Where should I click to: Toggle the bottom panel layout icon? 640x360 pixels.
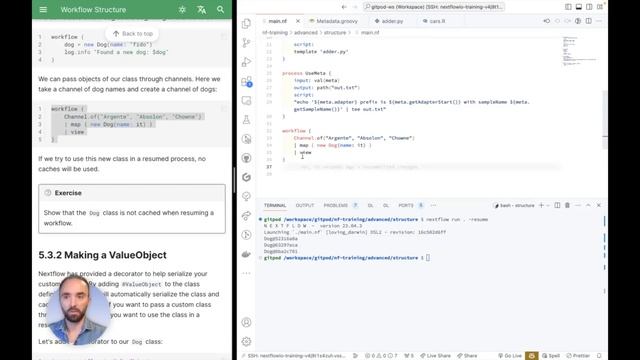[579, 7]
